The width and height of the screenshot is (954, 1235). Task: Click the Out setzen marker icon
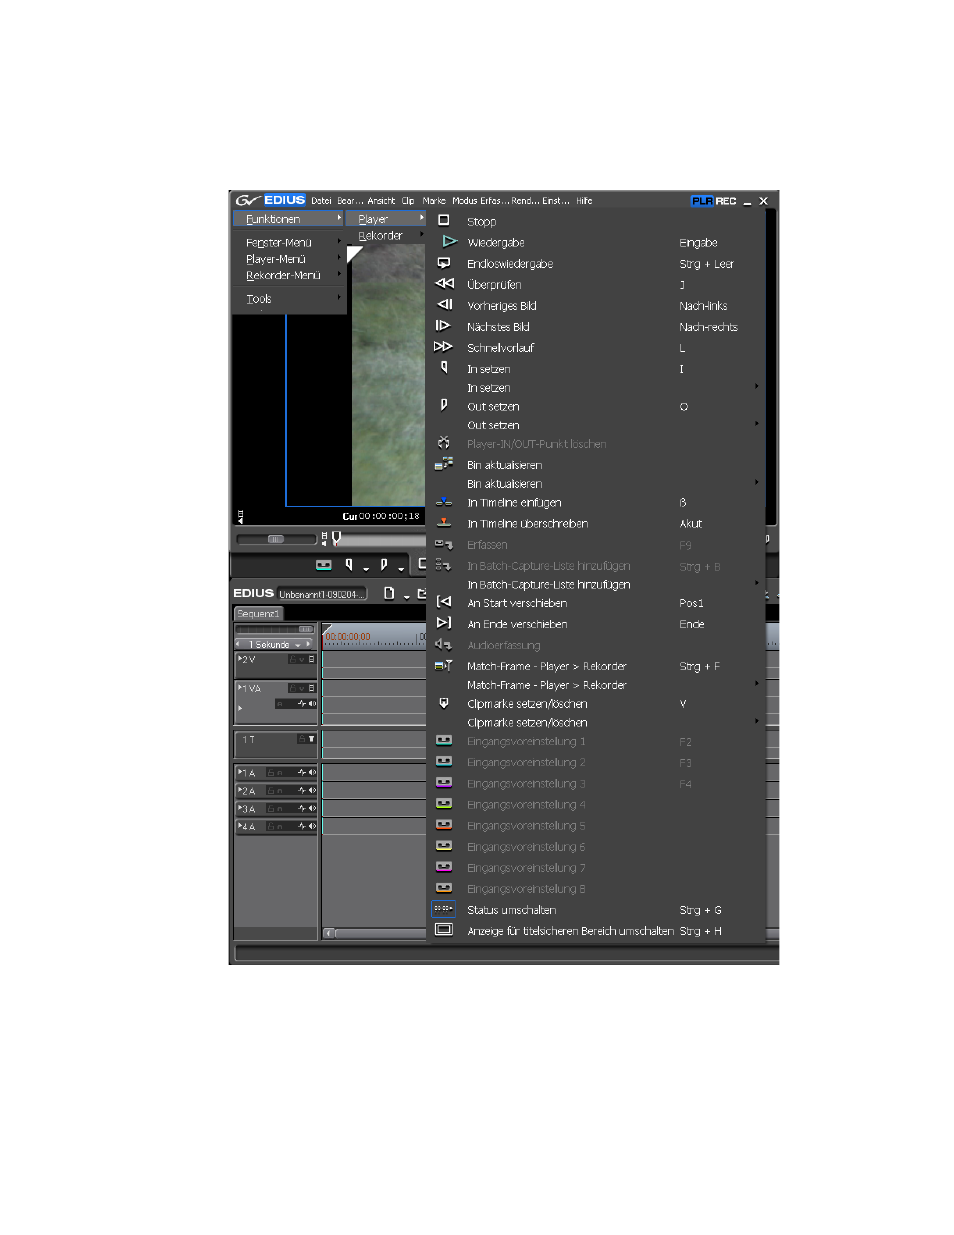click(x=444, y=406)
